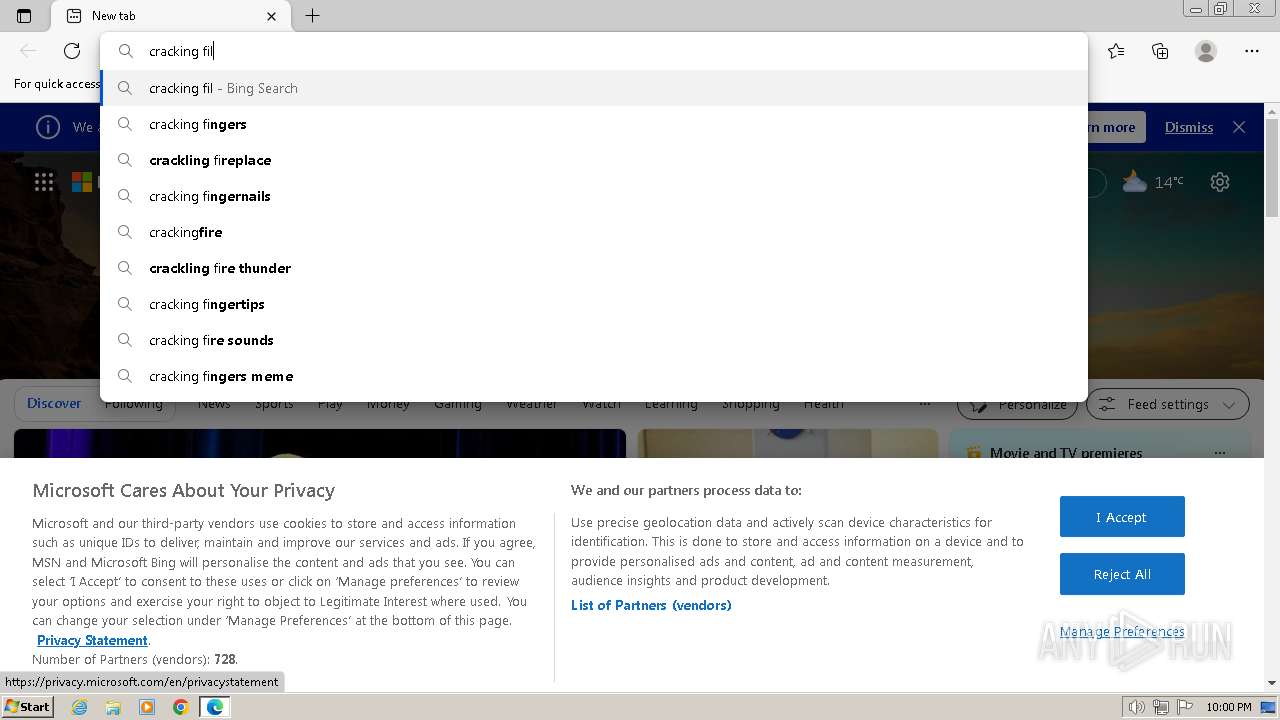The image size is (1280, 720).
Task: Open the apps grid launcher icon
Action: [44, 182]
